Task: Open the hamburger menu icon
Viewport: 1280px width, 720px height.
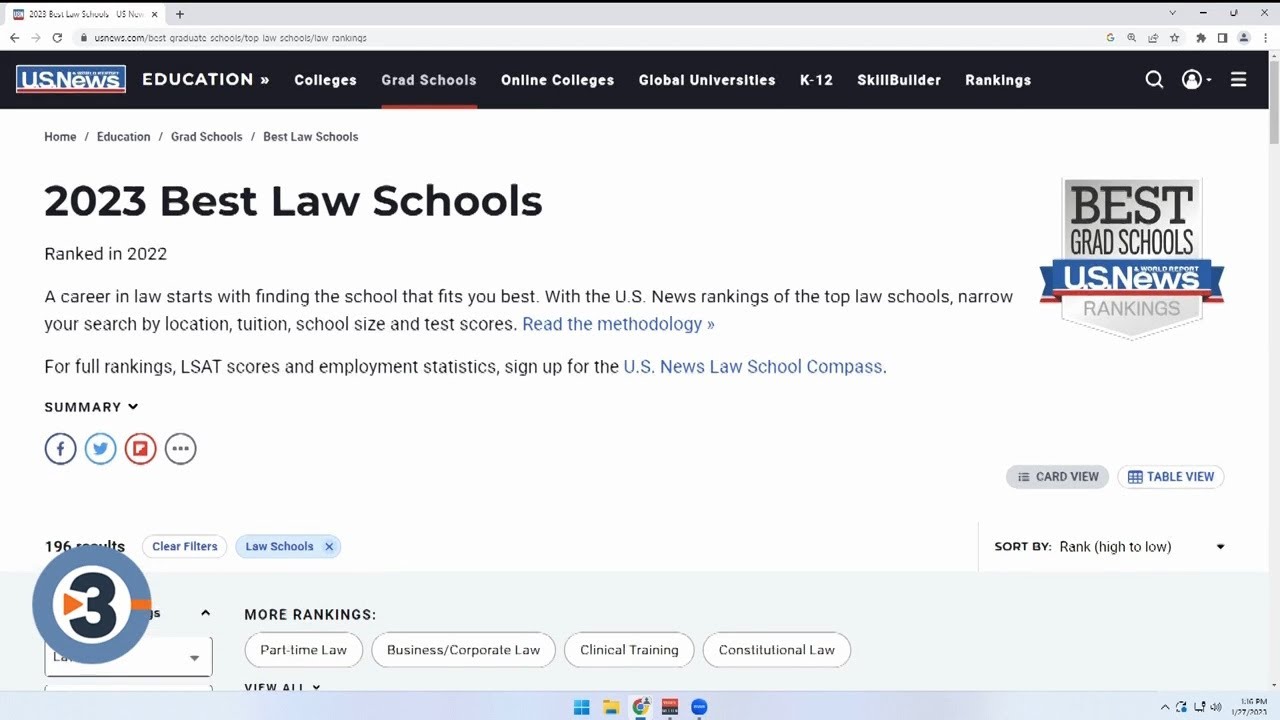Action: [1238, 80]
